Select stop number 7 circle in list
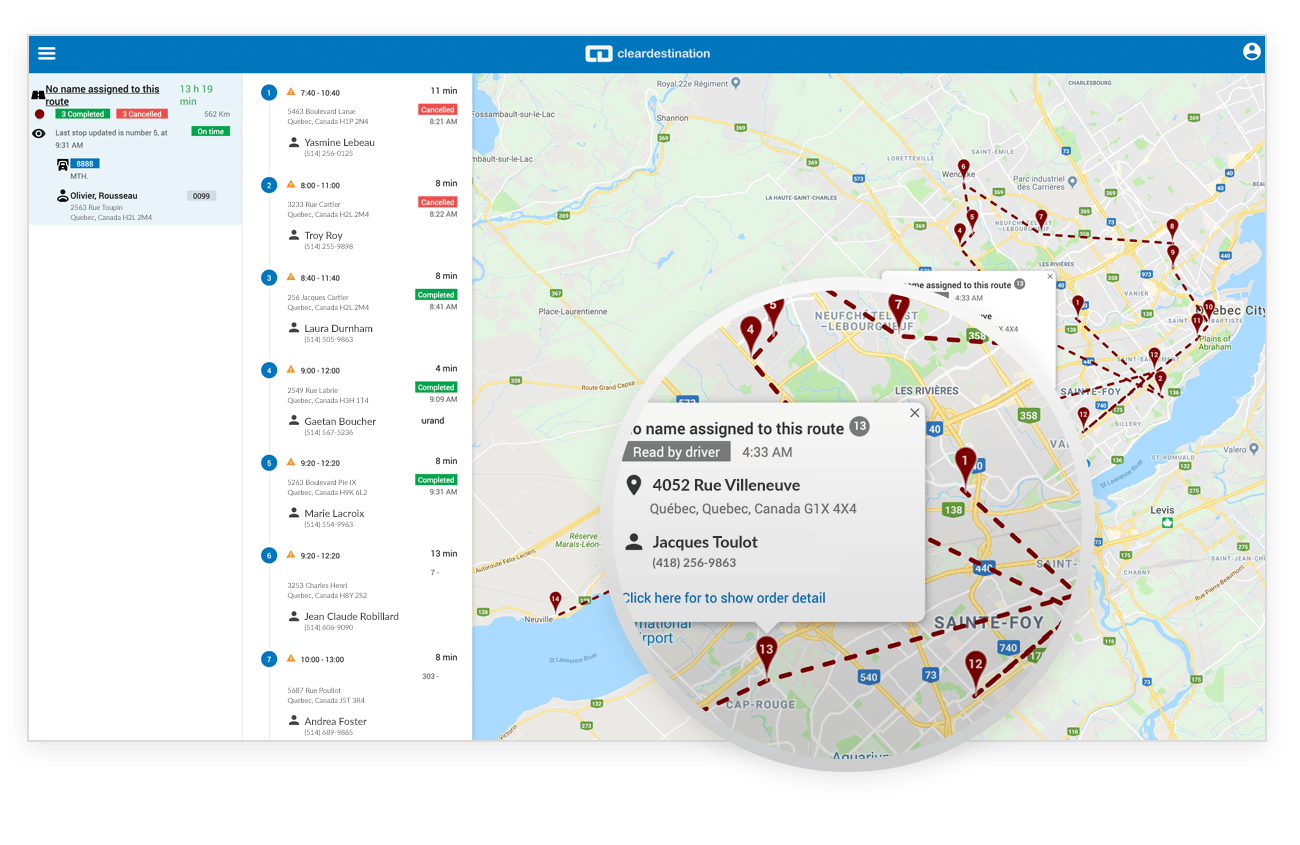 (x=268, y=659)
